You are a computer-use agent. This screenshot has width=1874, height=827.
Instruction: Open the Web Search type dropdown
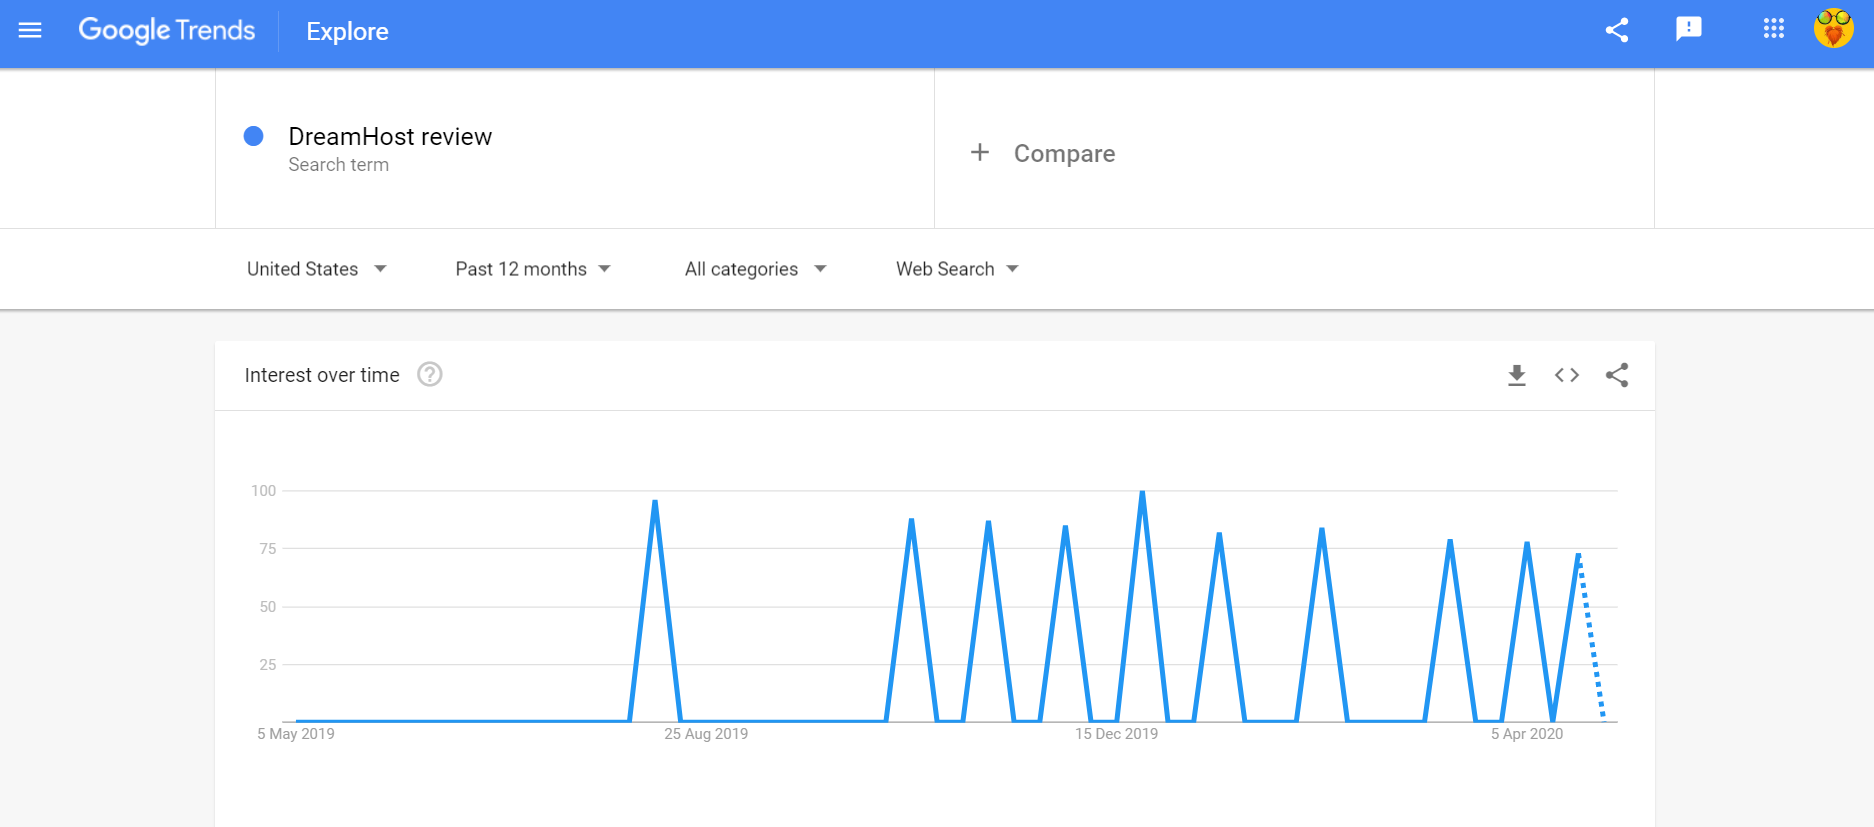point(957,269)
